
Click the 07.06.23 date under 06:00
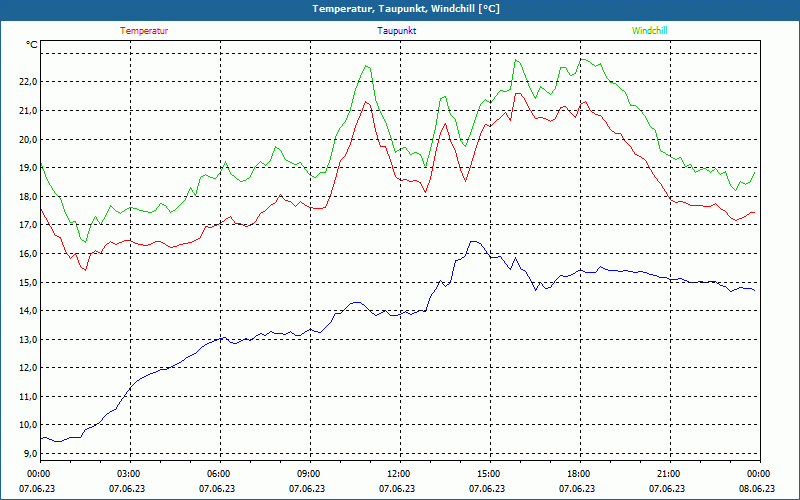click(217, 488)
